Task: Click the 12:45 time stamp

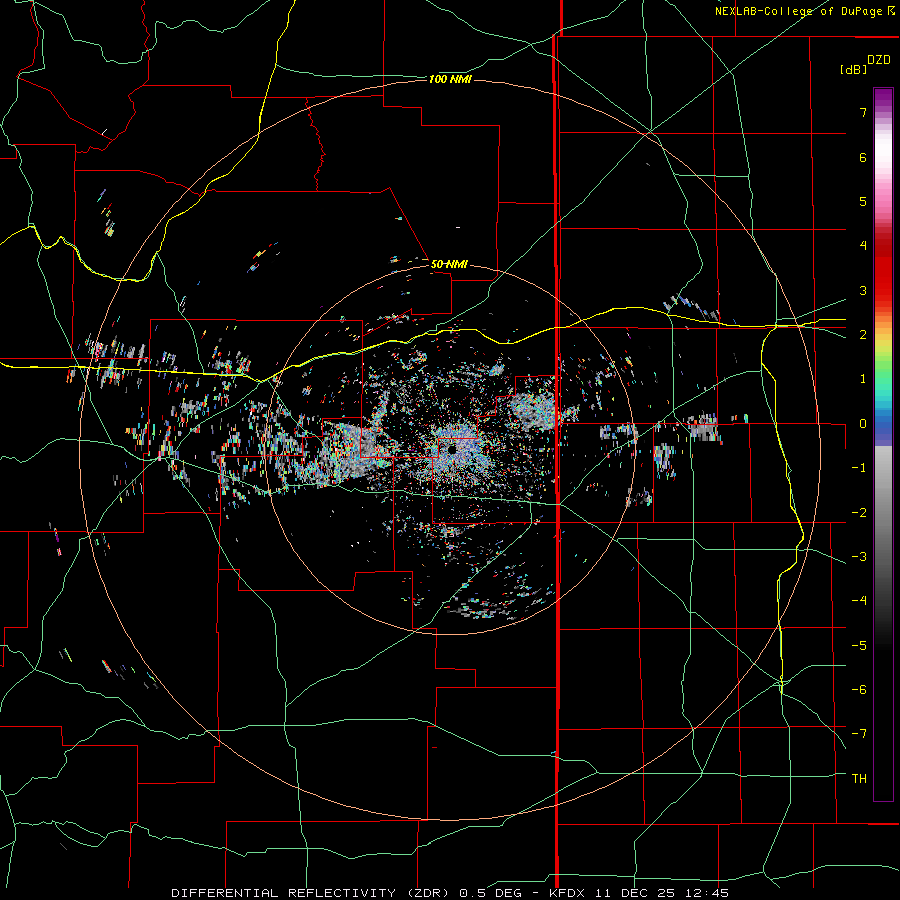Action: click(705, 893)
